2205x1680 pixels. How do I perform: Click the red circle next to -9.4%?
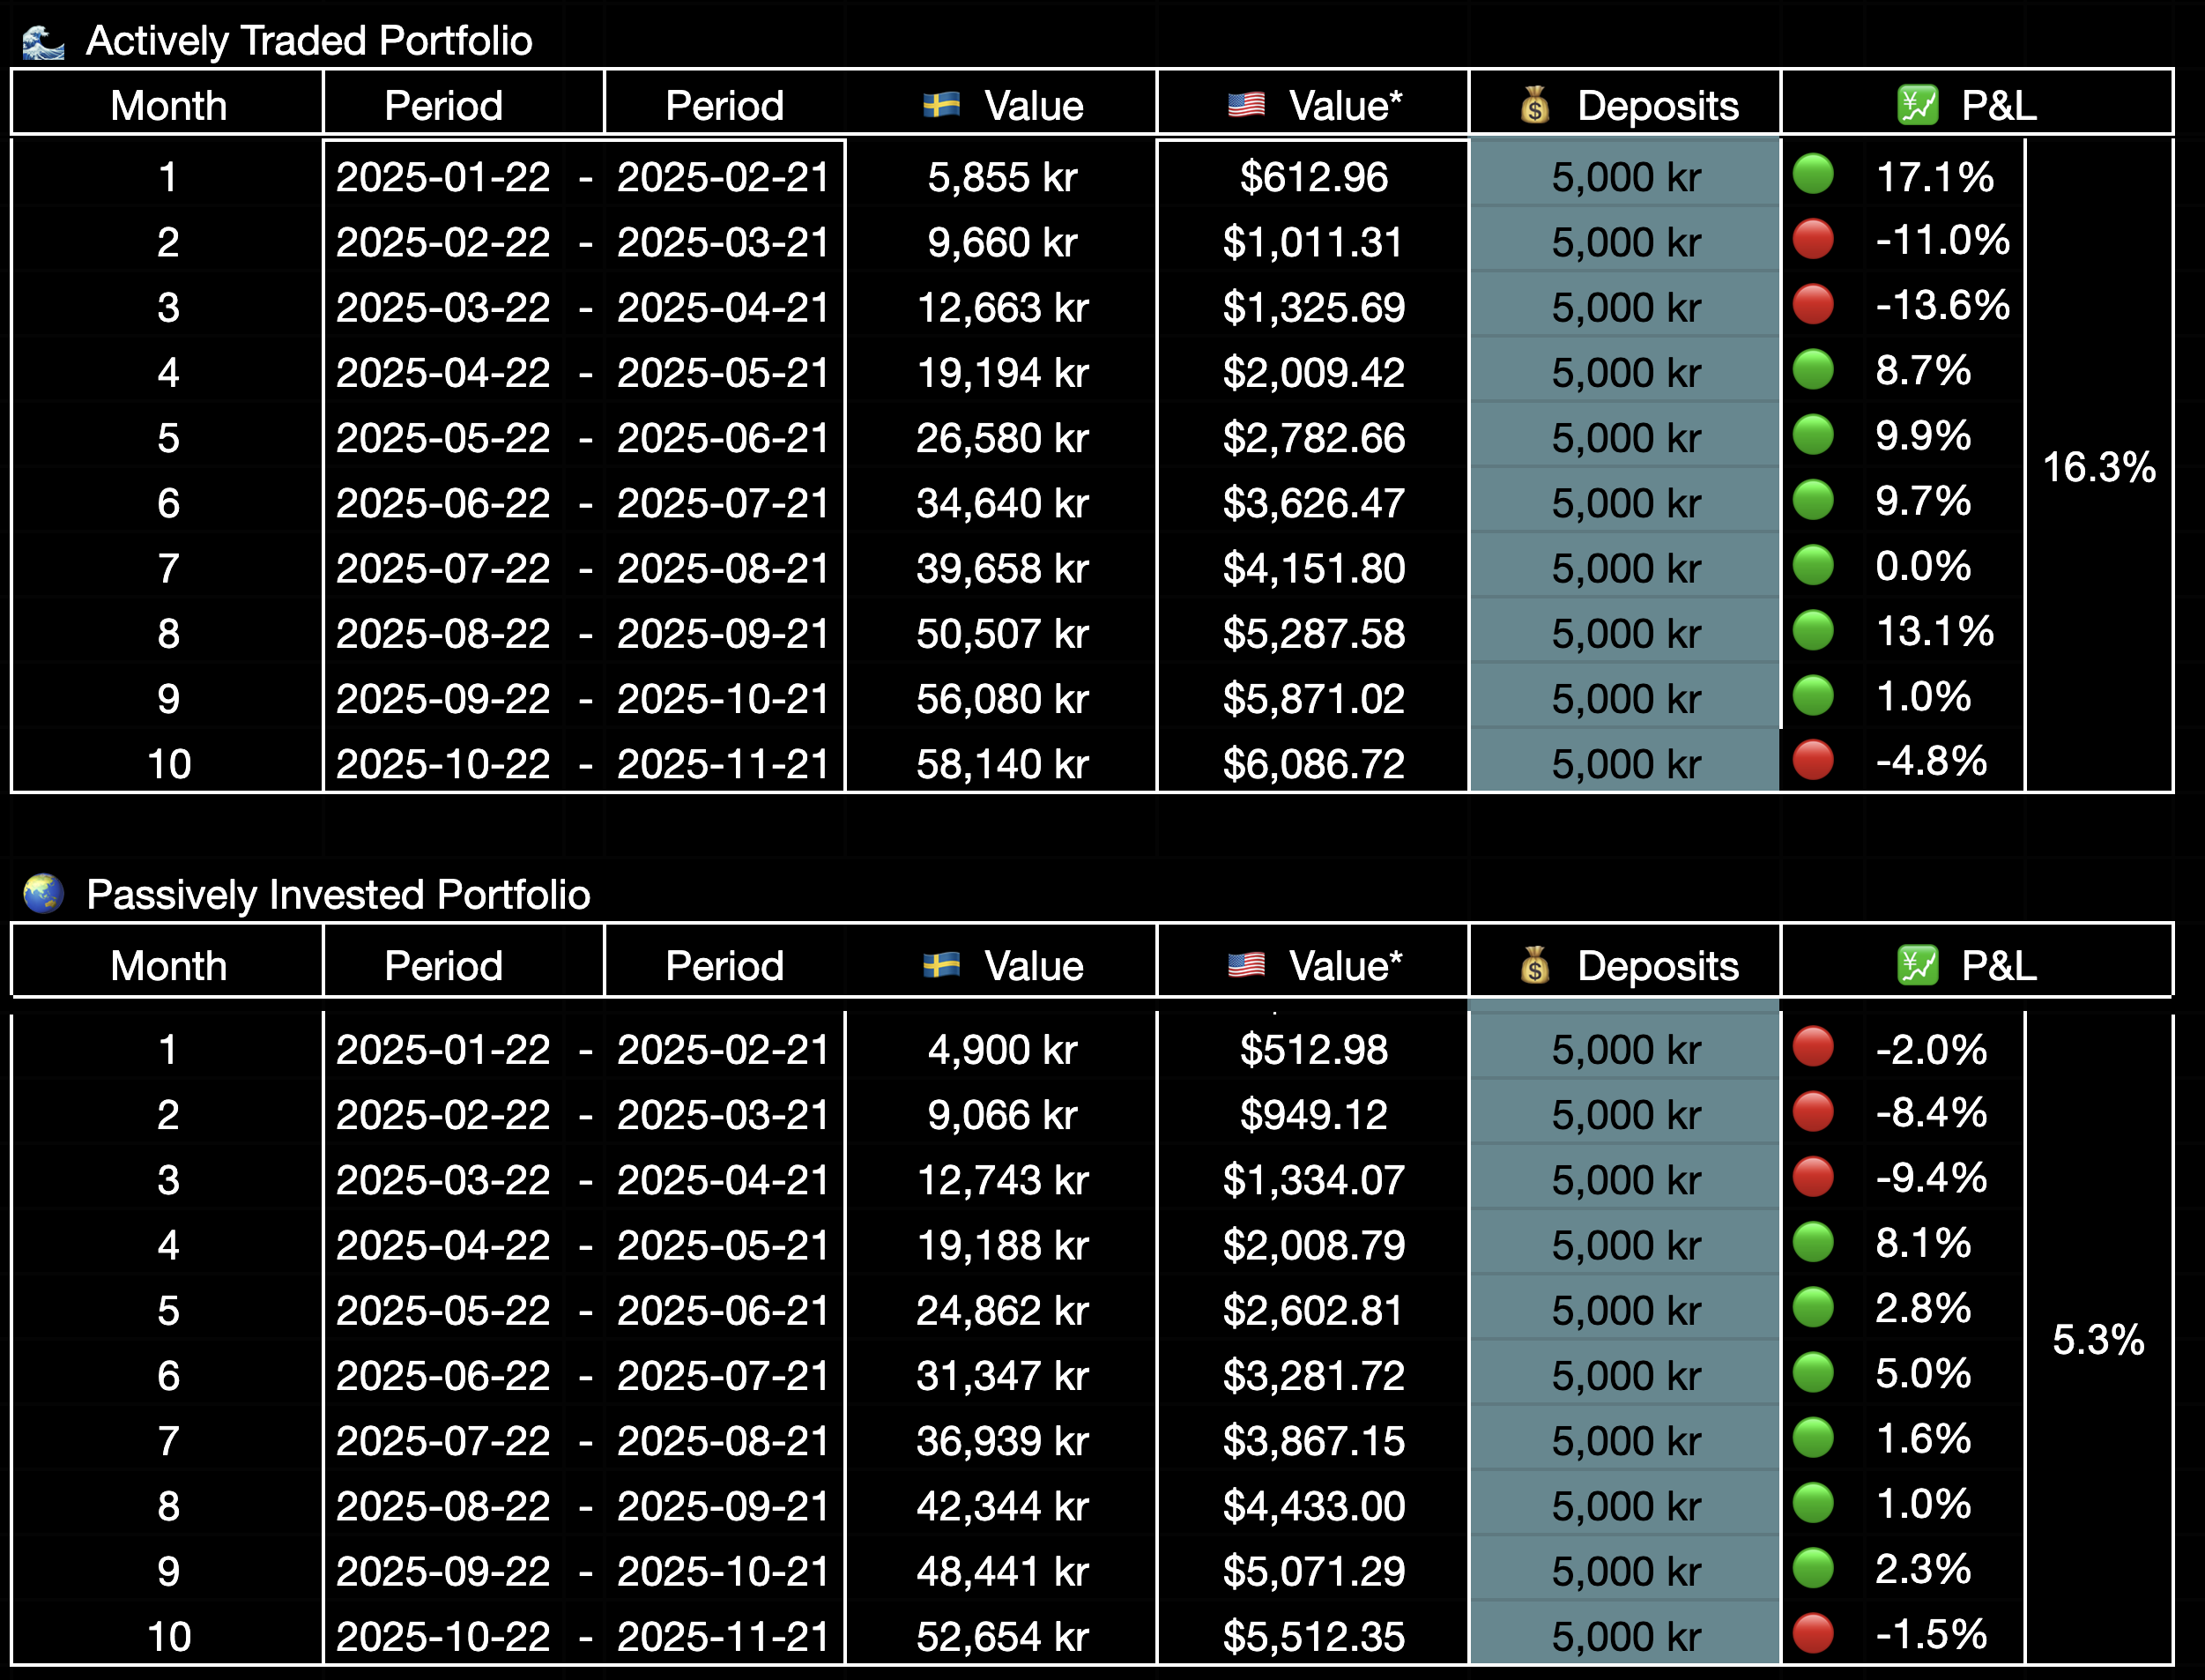pos(1813,1177)
